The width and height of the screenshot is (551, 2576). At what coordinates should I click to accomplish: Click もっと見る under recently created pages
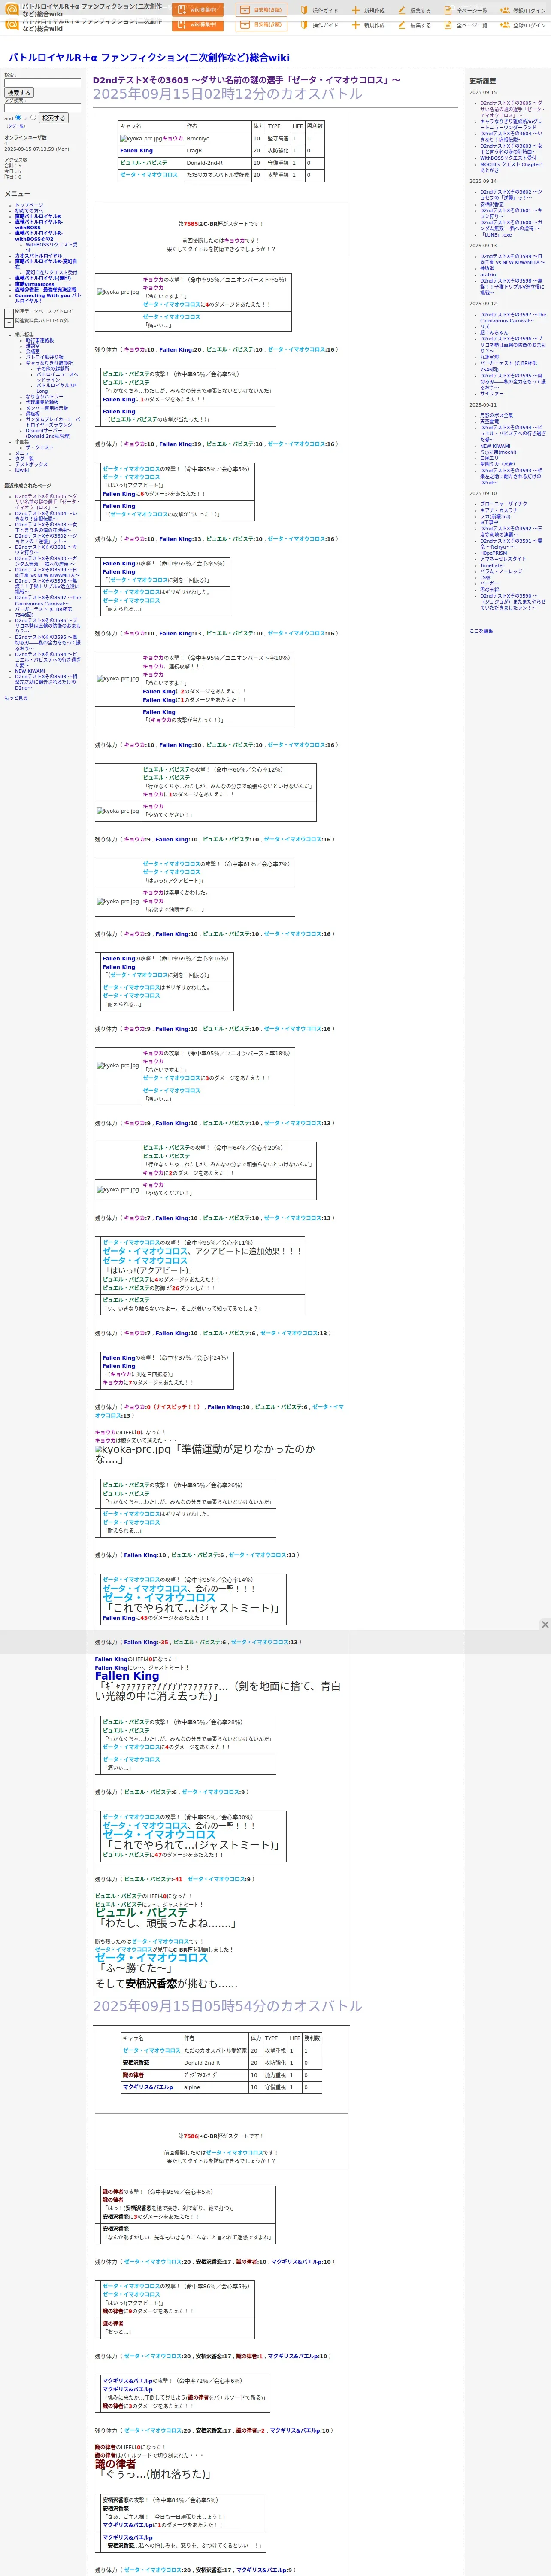(x=16, y=698)
